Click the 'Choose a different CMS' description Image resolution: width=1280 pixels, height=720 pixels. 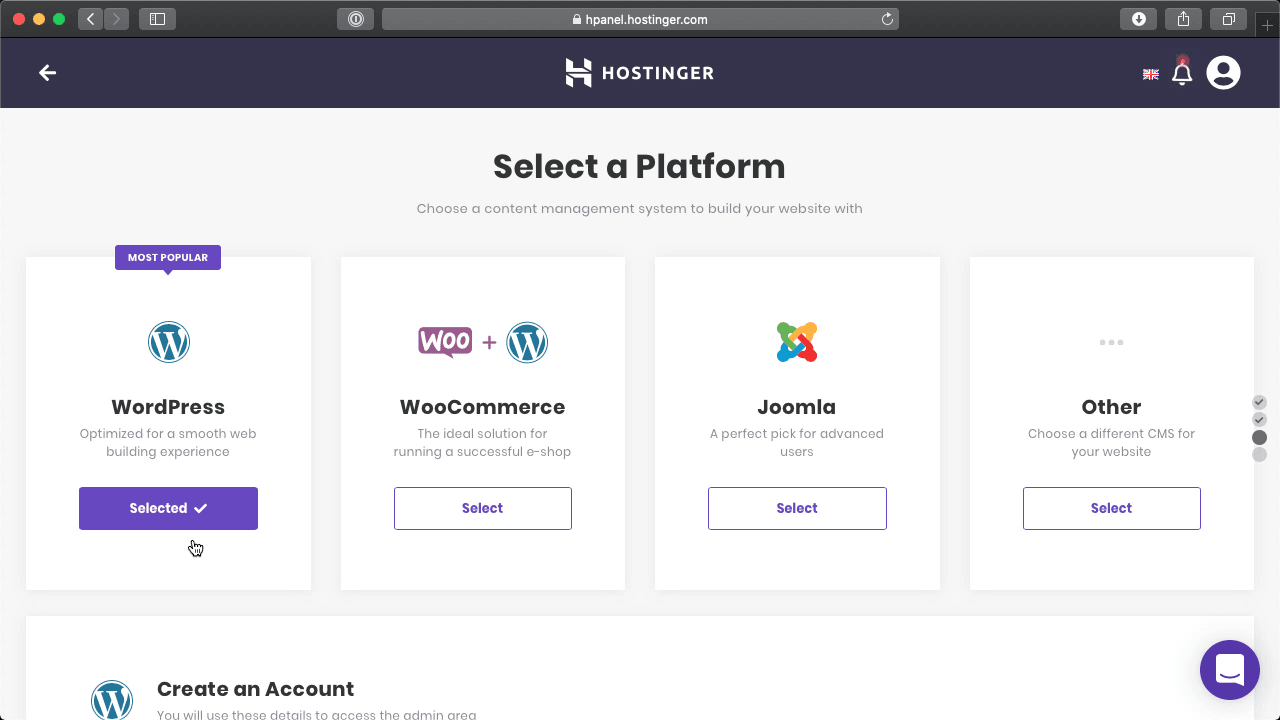[1111, 443]
